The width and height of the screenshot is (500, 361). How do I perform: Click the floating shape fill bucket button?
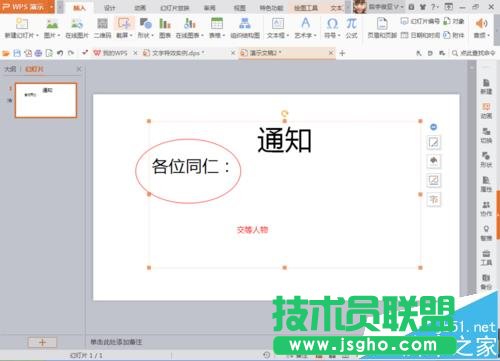pos(434,161)
